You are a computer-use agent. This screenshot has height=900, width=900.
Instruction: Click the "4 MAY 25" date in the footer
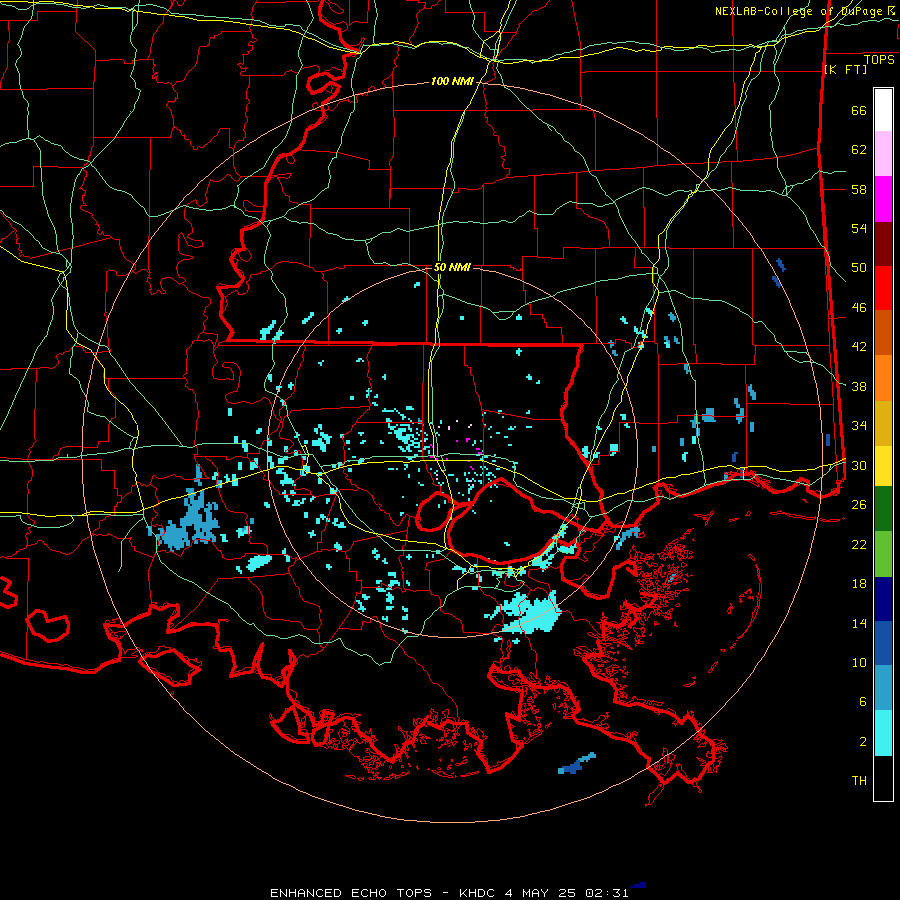pyautogui.click(x=542, y=893)
